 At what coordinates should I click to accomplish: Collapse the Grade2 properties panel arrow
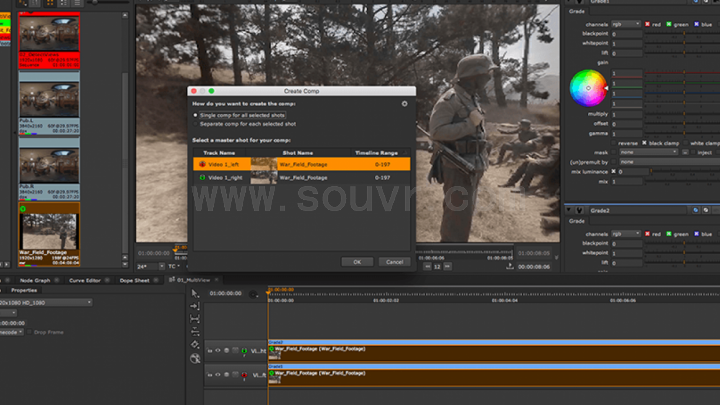569,210
